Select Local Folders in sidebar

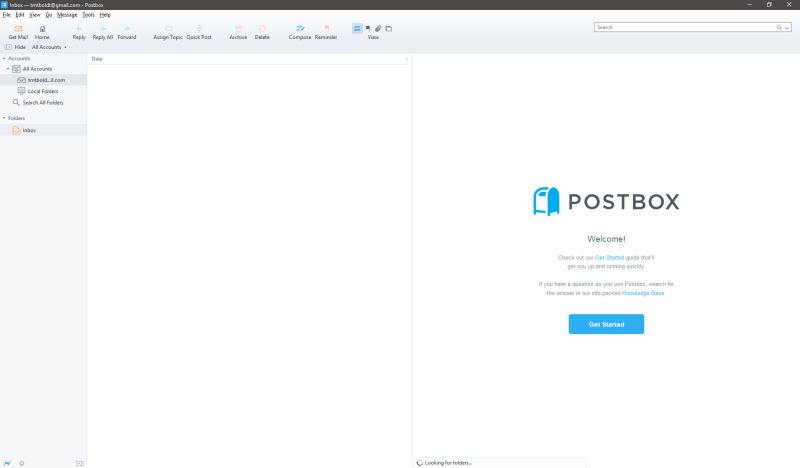43,91
